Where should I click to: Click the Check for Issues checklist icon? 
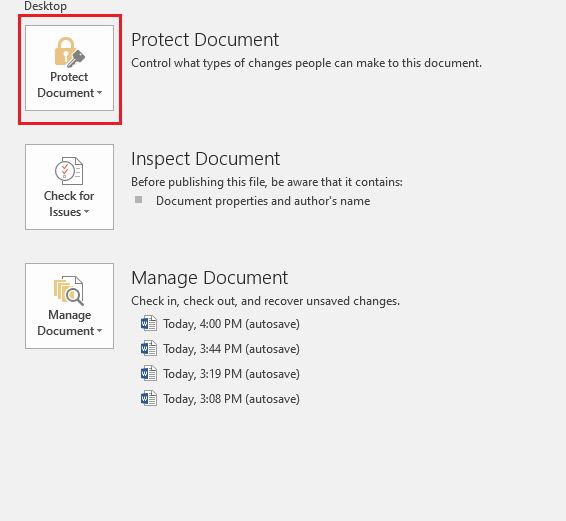click(x=69, y=171)
